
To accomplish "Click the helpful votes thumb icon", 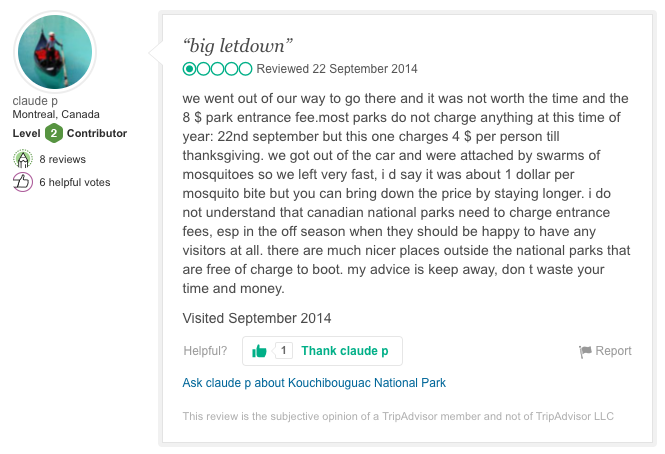I will [23, 182].
